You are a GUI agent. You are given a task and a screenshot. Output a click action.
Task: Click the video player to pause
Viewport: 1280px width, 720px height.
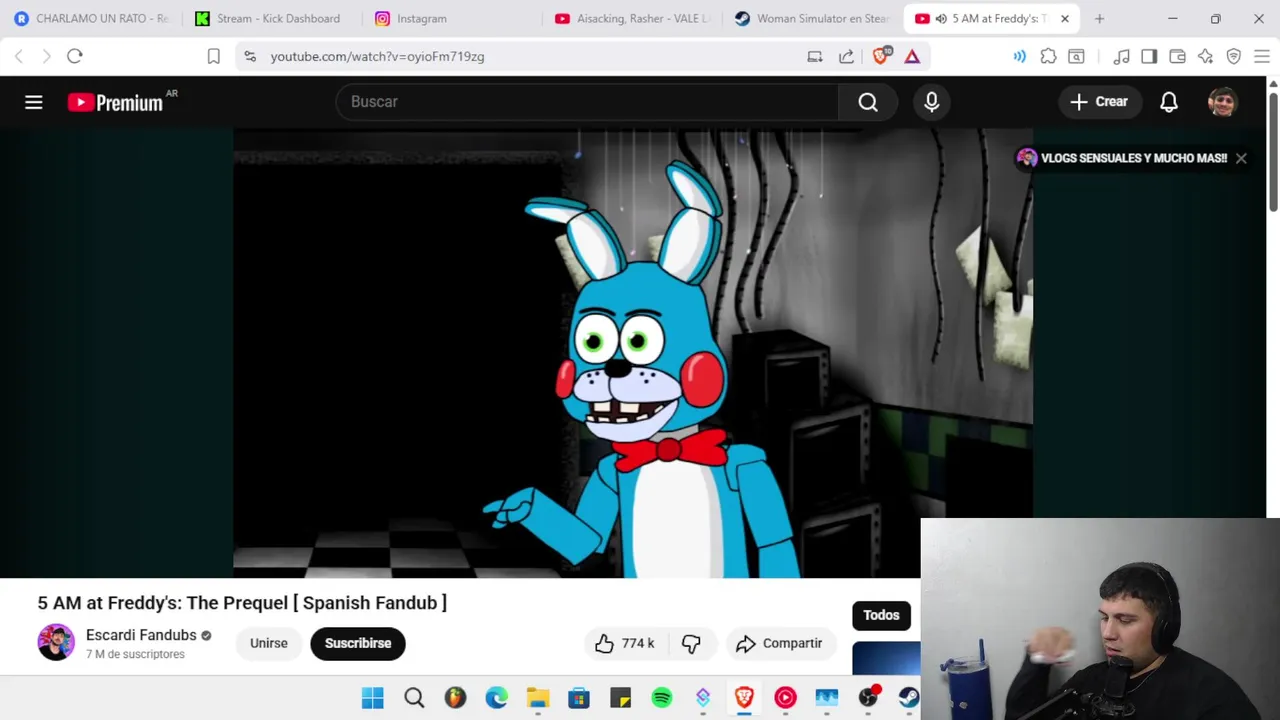[x=632, y=353]
